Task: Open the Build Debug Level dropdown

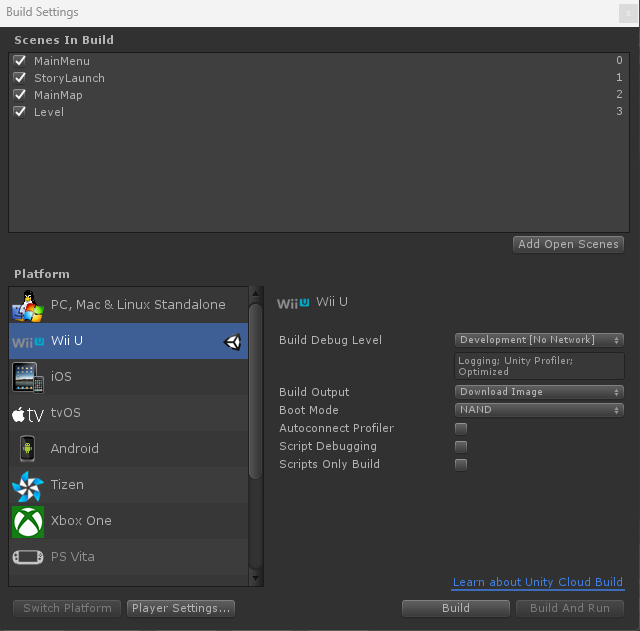Action: [539, 340]
